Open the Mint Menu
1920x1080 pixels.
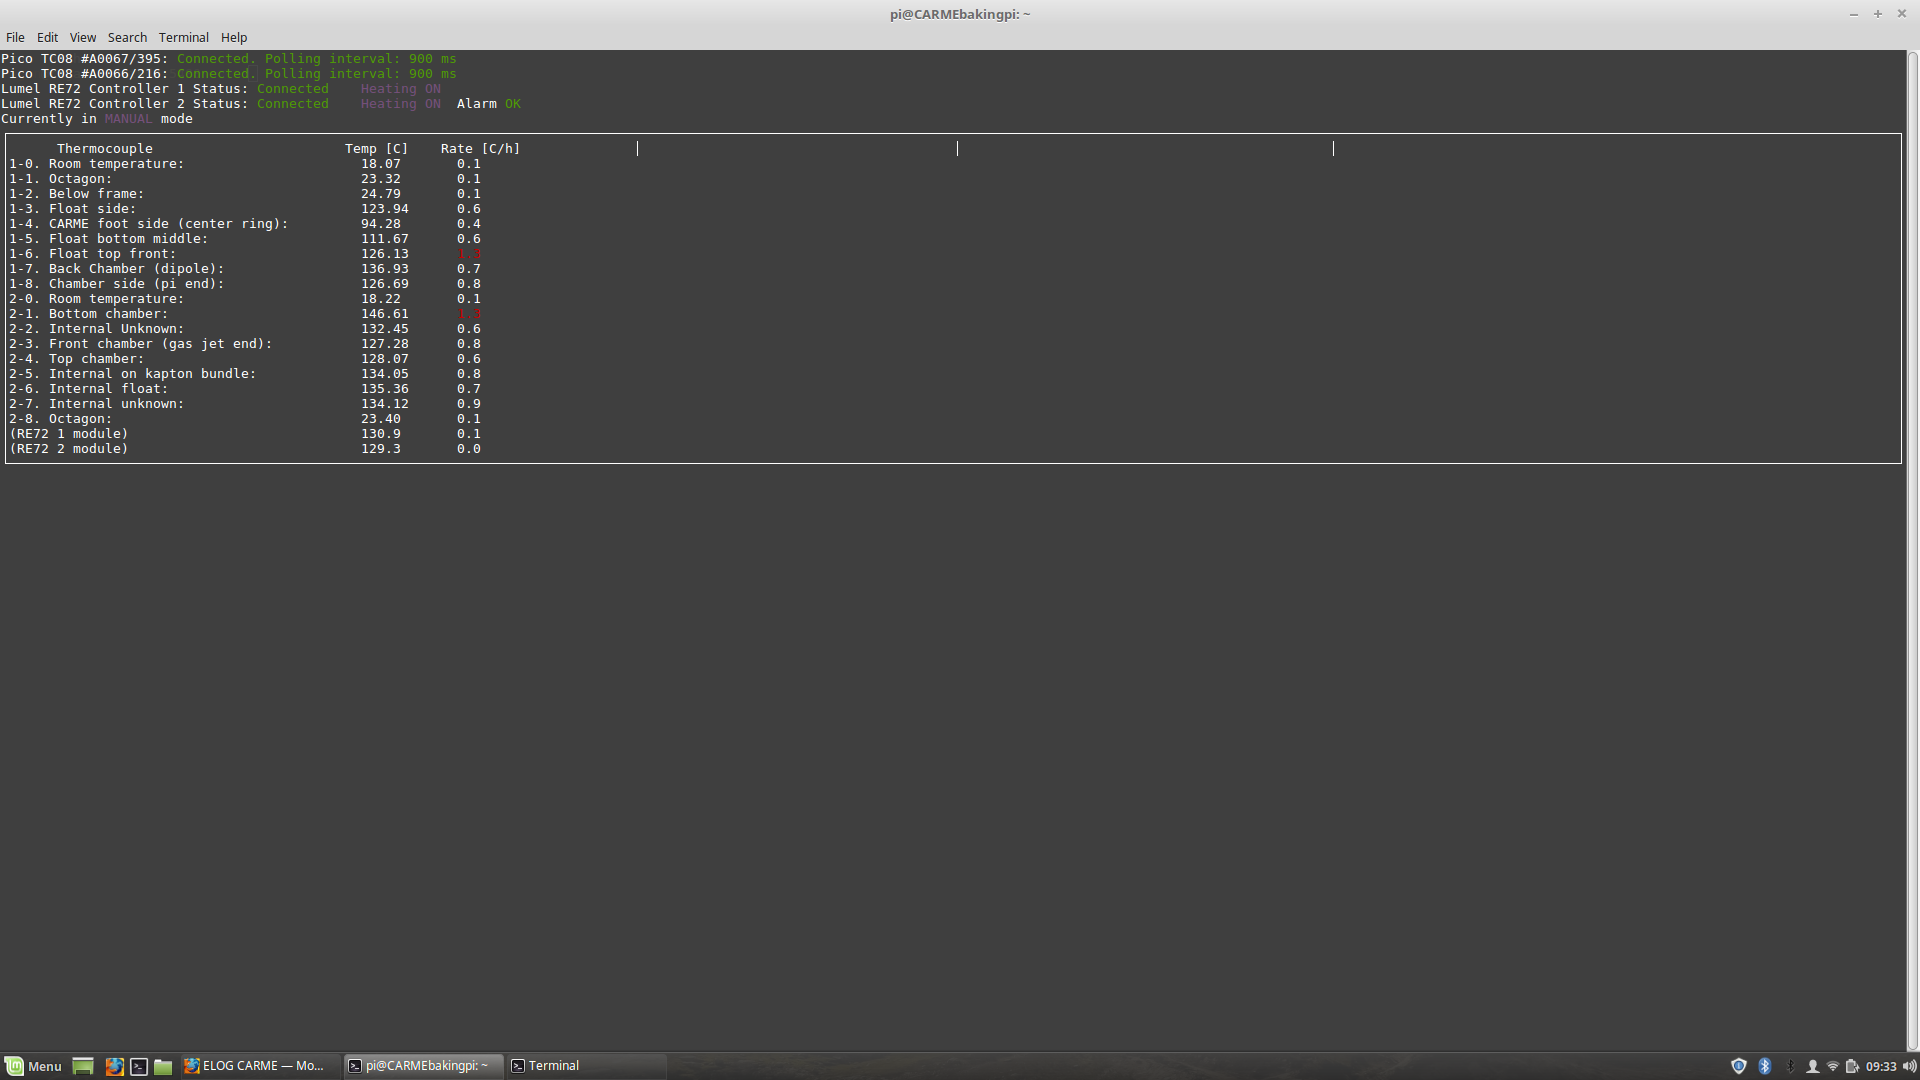[x=35, y=1066]
